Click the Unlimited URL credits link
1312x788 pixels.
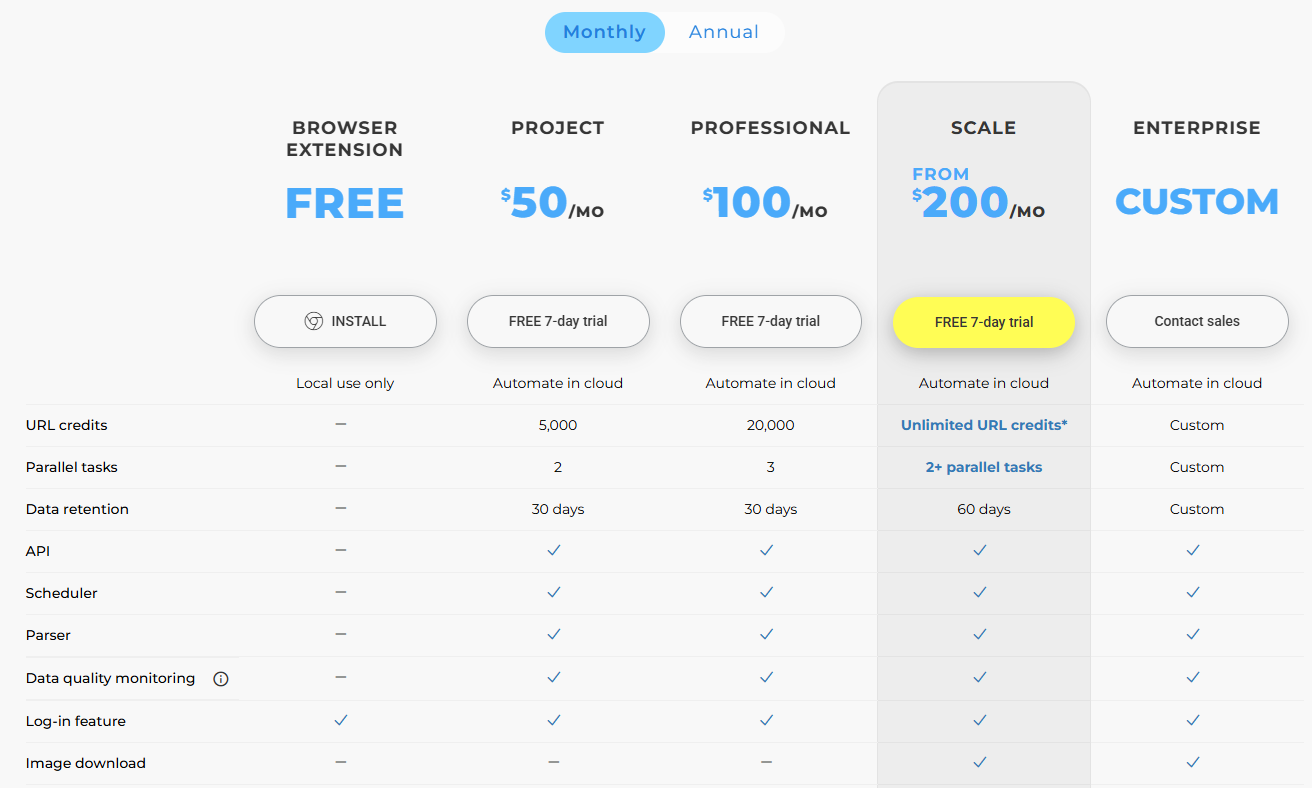click(983, 424)
